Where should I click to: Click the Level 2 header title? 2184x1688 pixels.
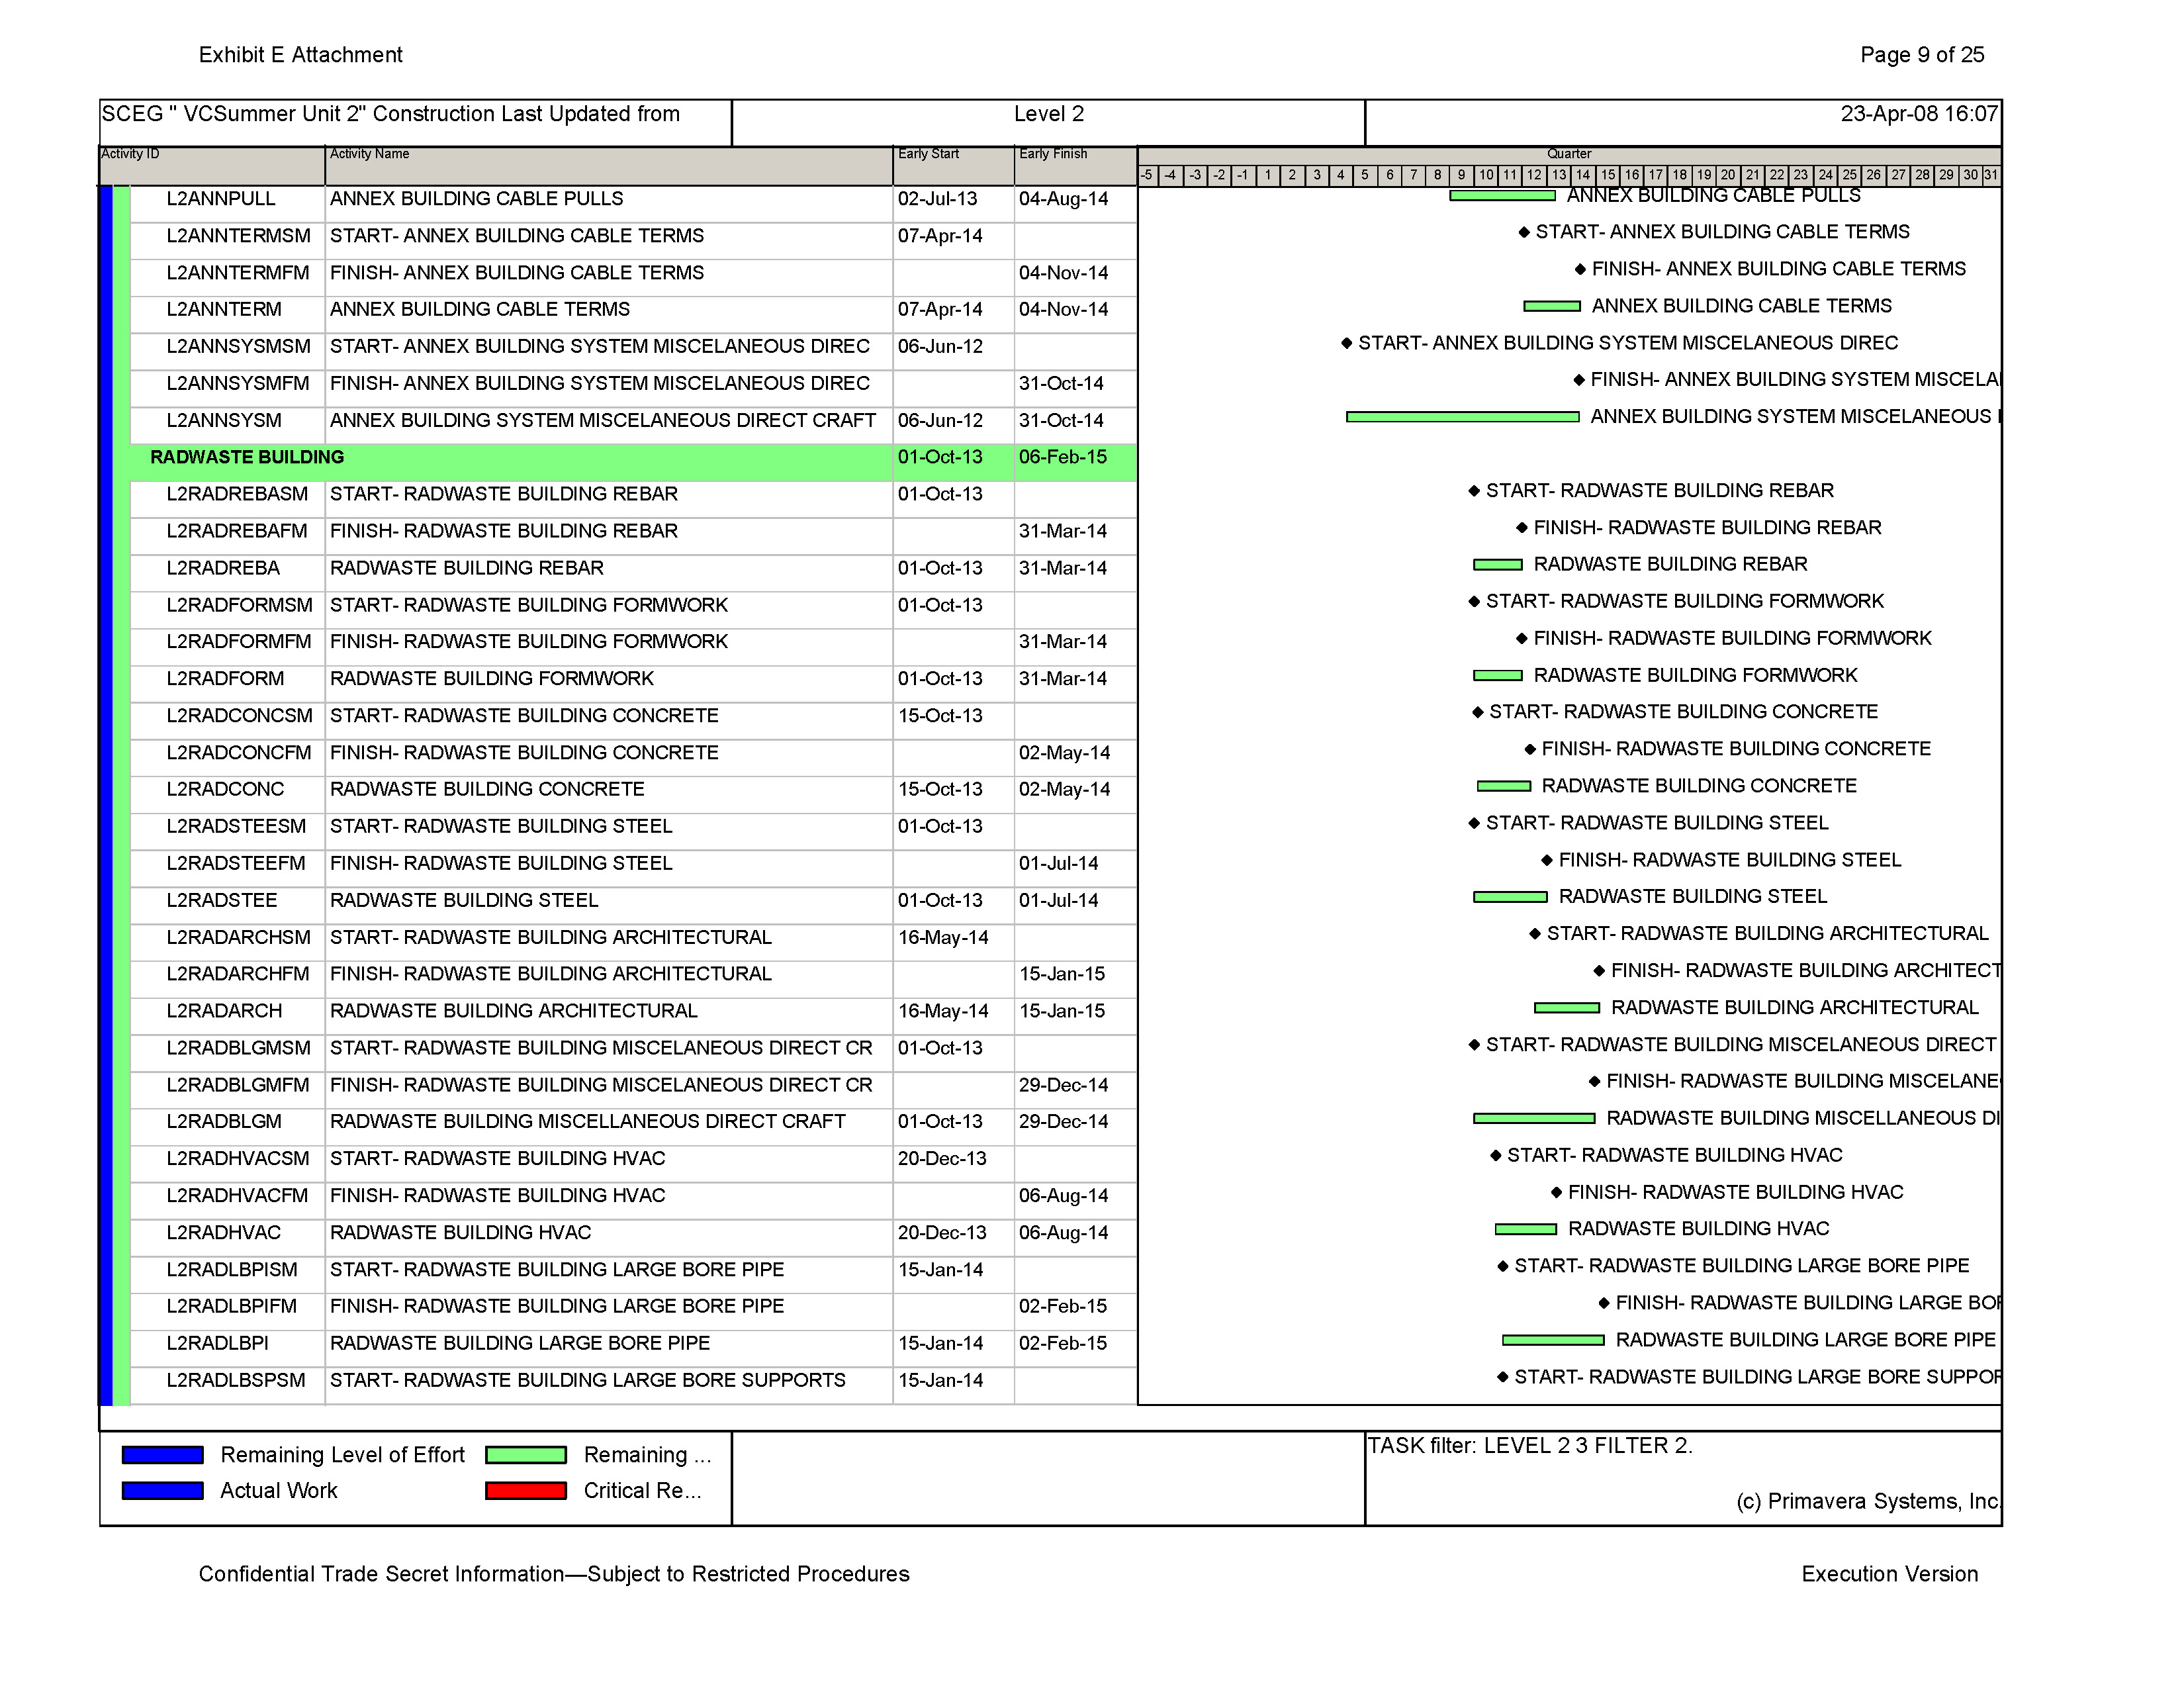(1049, 114)
